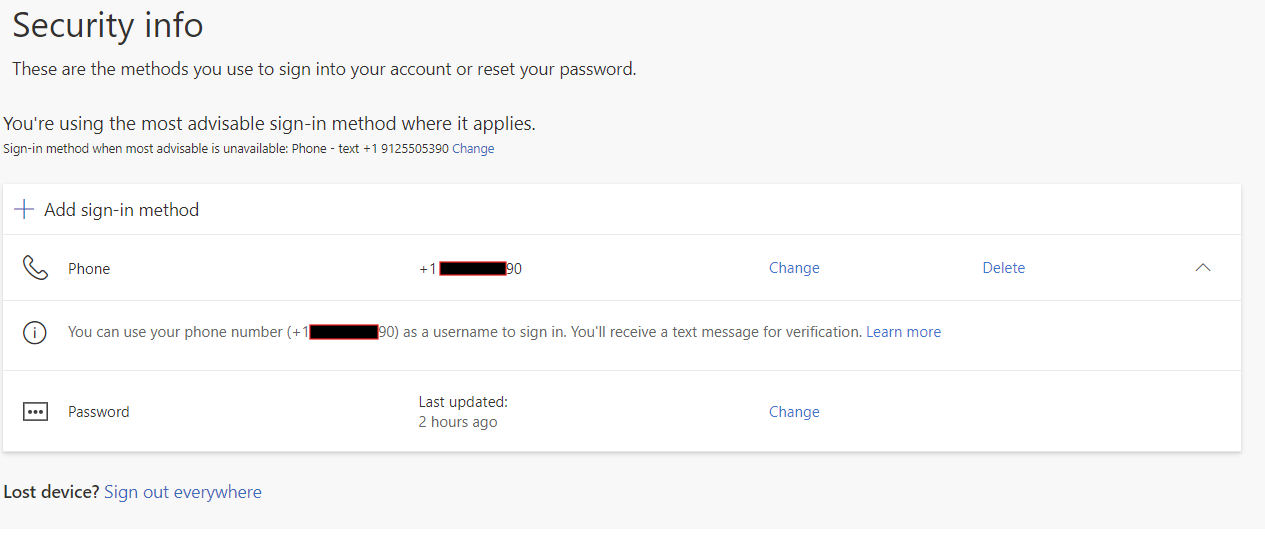Click the plus icon beside Add sign-in method
This screenshot has width=1265, height=540.
(24, 210)
